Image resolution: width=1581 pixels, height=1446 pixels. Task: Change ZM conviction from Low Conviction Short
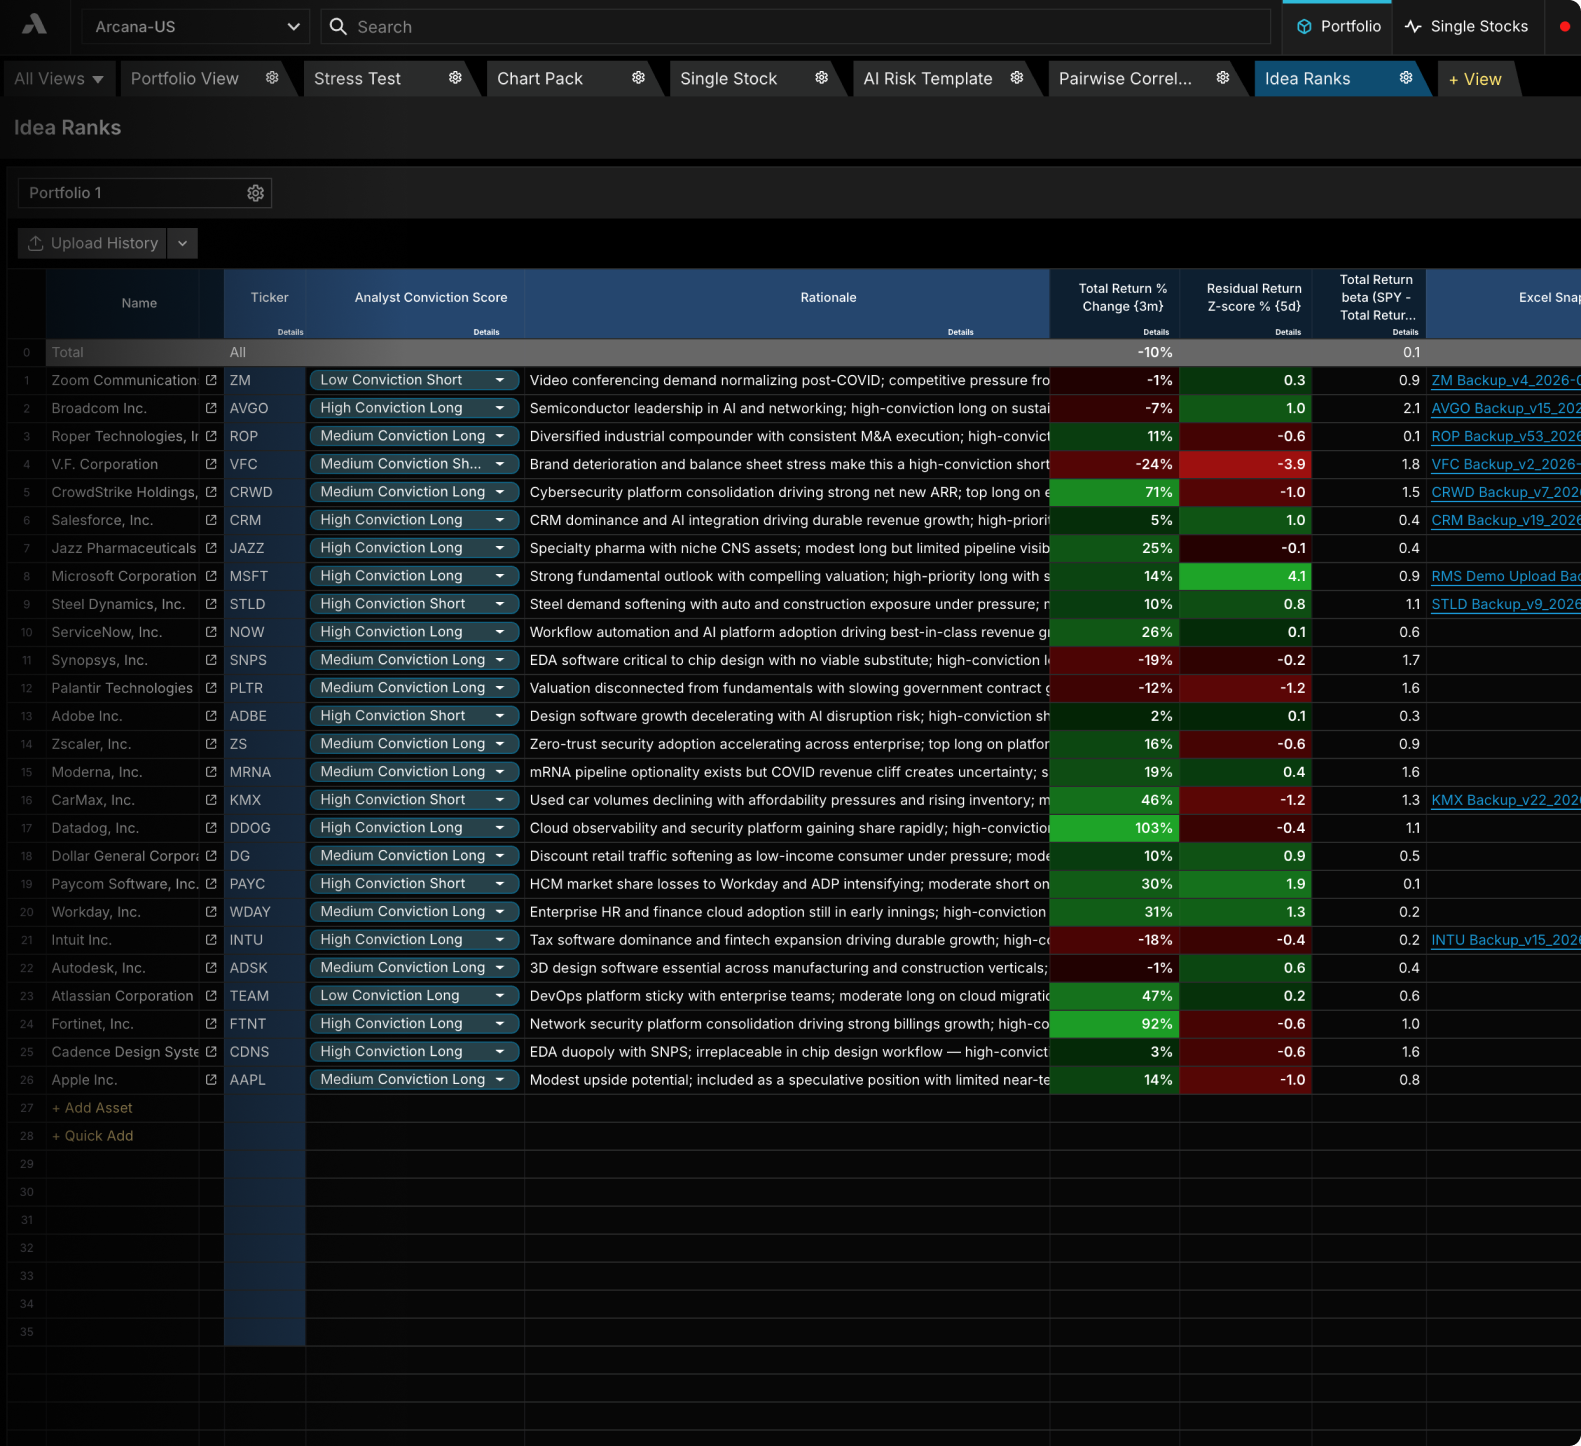[x=414, y=380]
